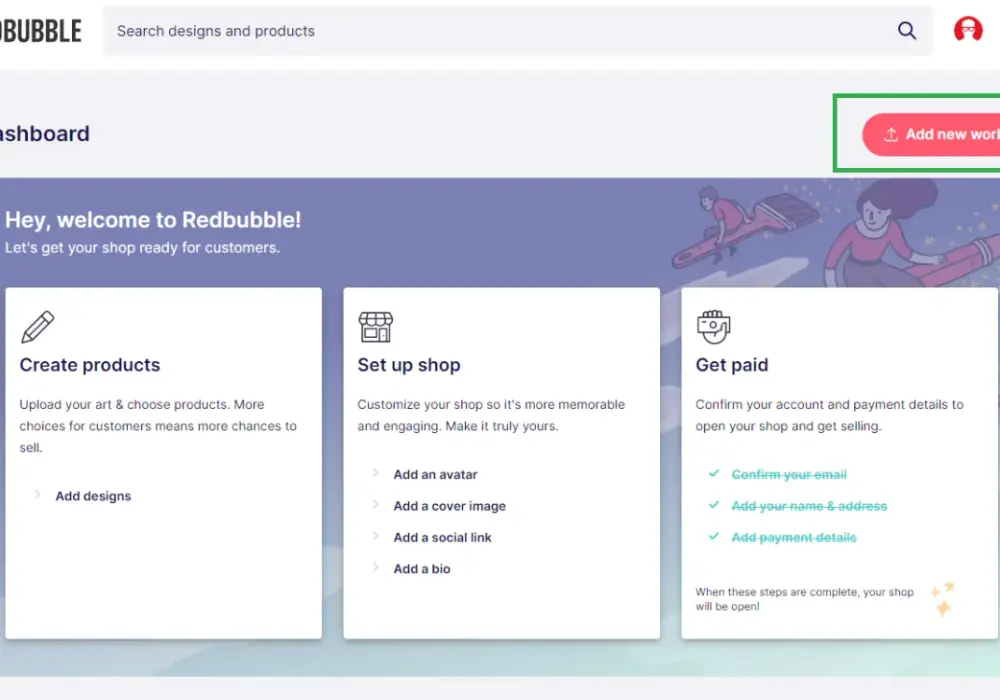Open the user avatar profile menu

(x=967, y=29)
